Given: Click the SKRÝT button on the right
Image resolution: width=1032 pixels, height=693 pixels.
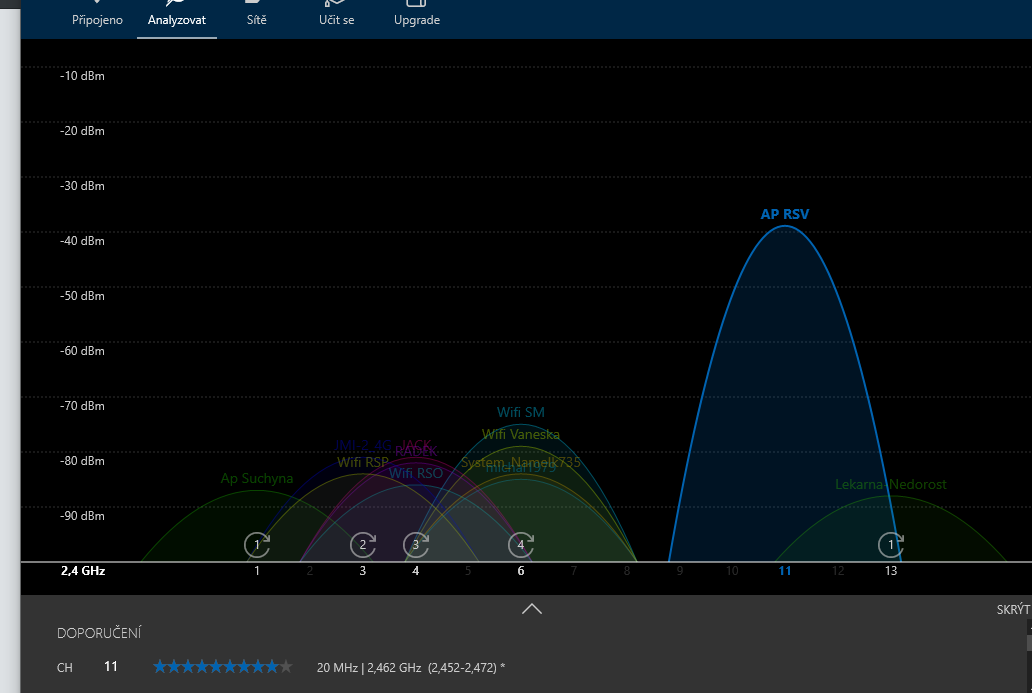Looking at the screenshot, I should 1012,610.
